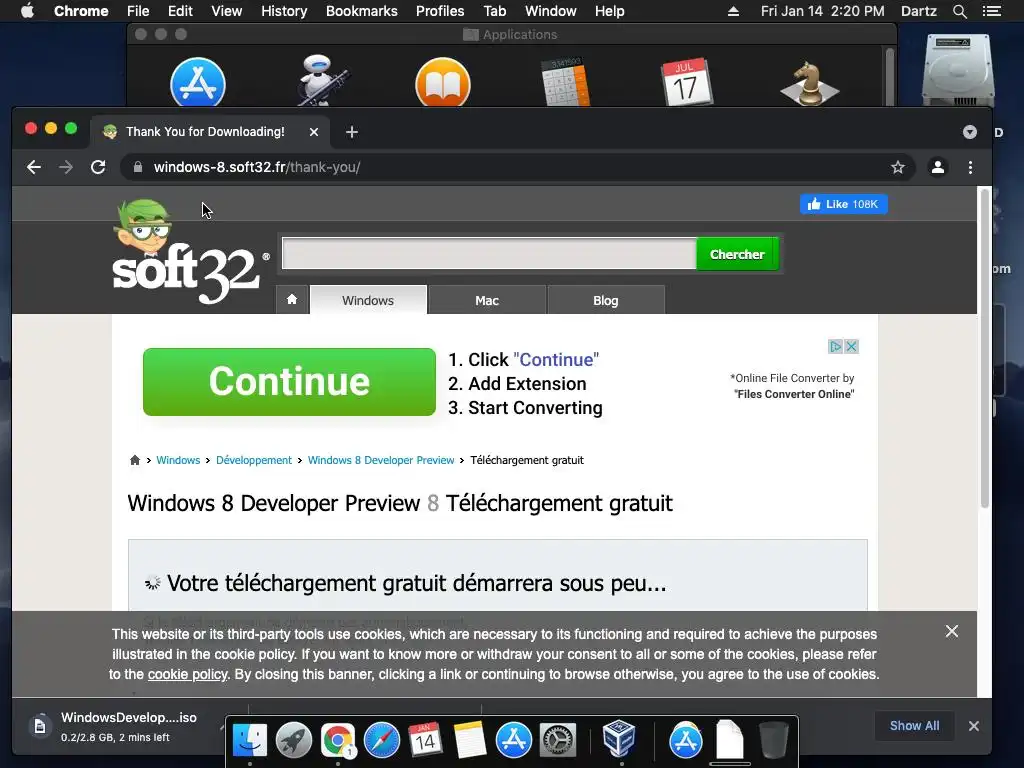Viewport: 1024px width, 768px height.
Task: Open a new tab with the plus button
Action: pyautogui.click(x=352, y=132)
